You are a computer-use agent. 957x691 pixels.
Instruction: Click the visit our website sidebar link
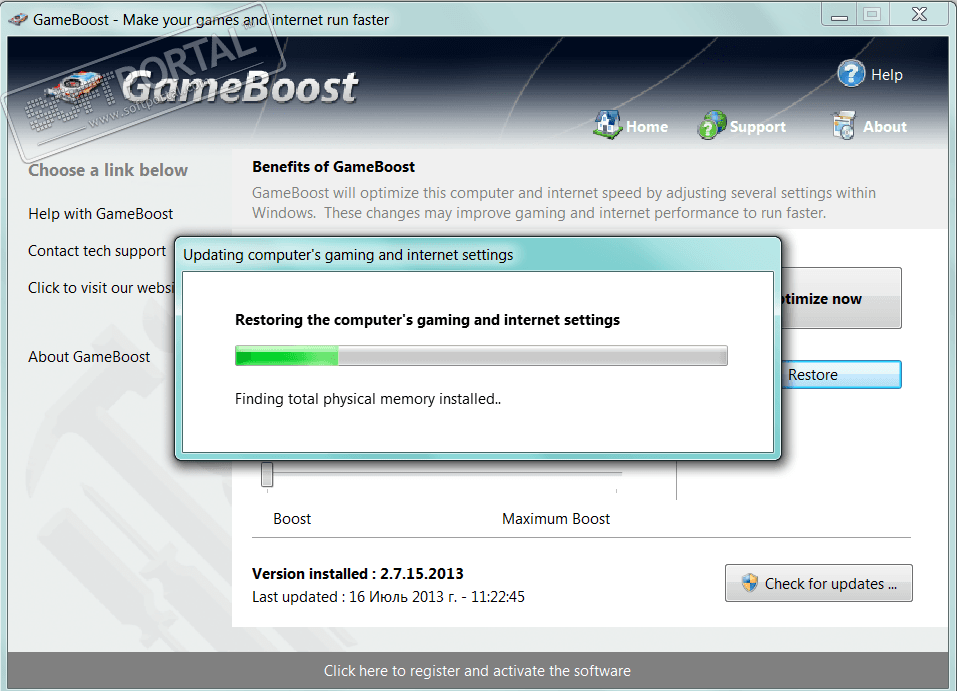(x=101, y=288)
